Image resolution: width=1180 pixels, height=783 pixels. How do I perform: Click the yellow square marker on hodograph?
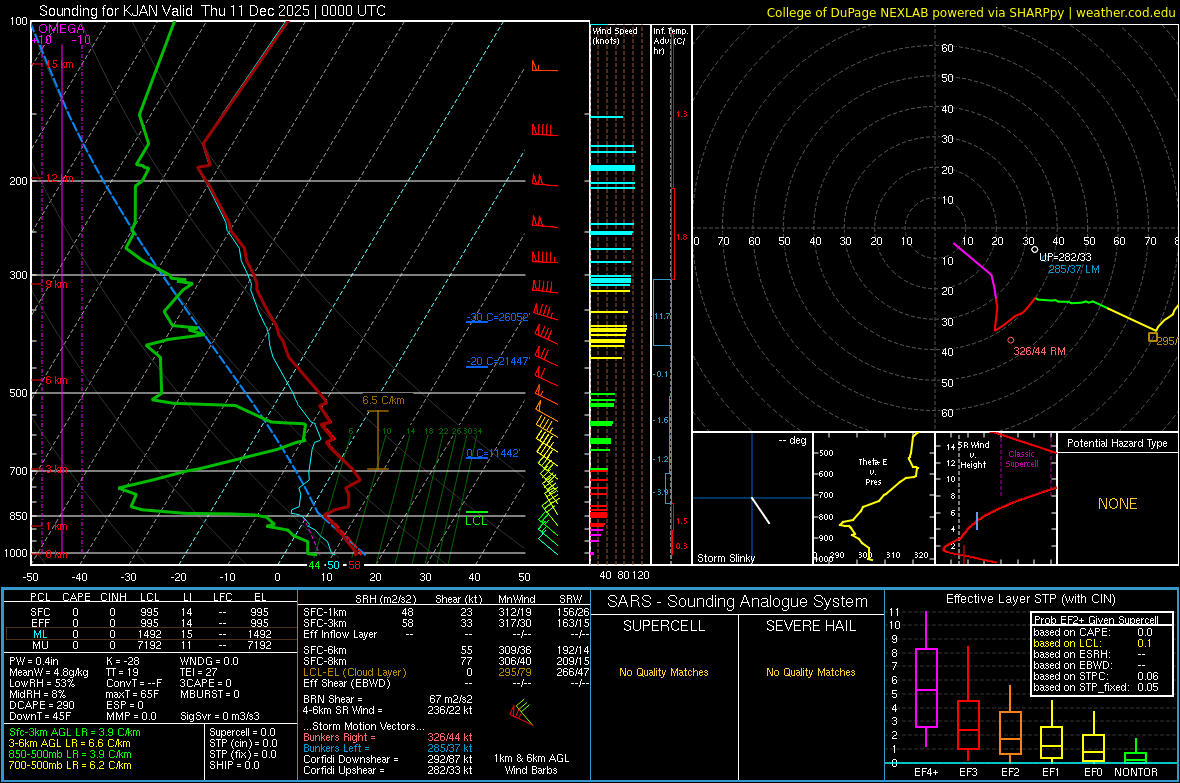coord(1152,337)
